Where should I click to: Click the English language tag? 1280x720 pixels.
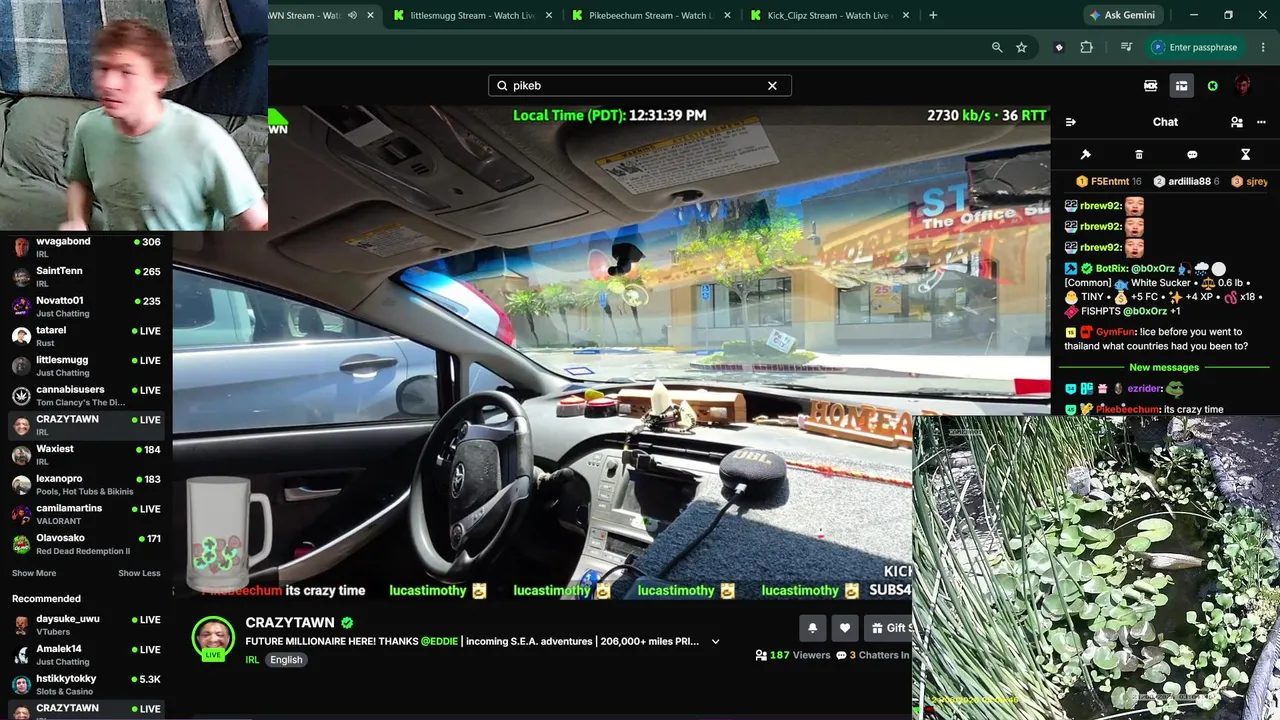pos(286,660)
